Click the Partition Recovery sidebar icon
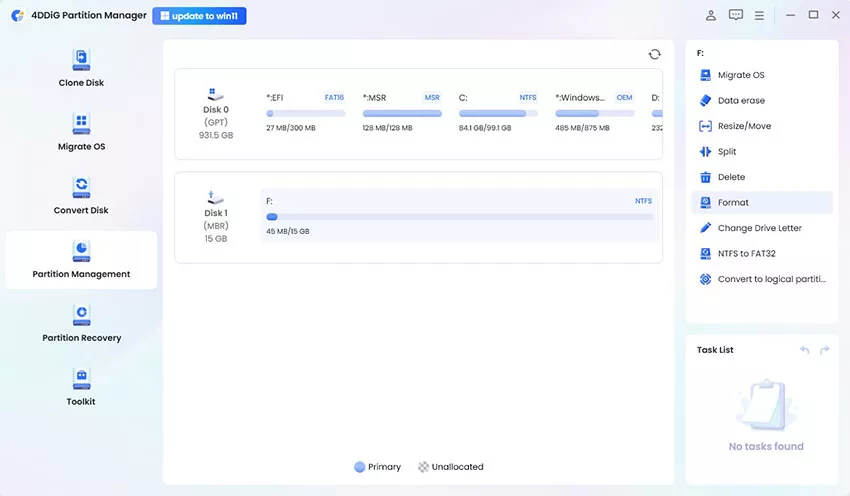 tap(81, 314)
